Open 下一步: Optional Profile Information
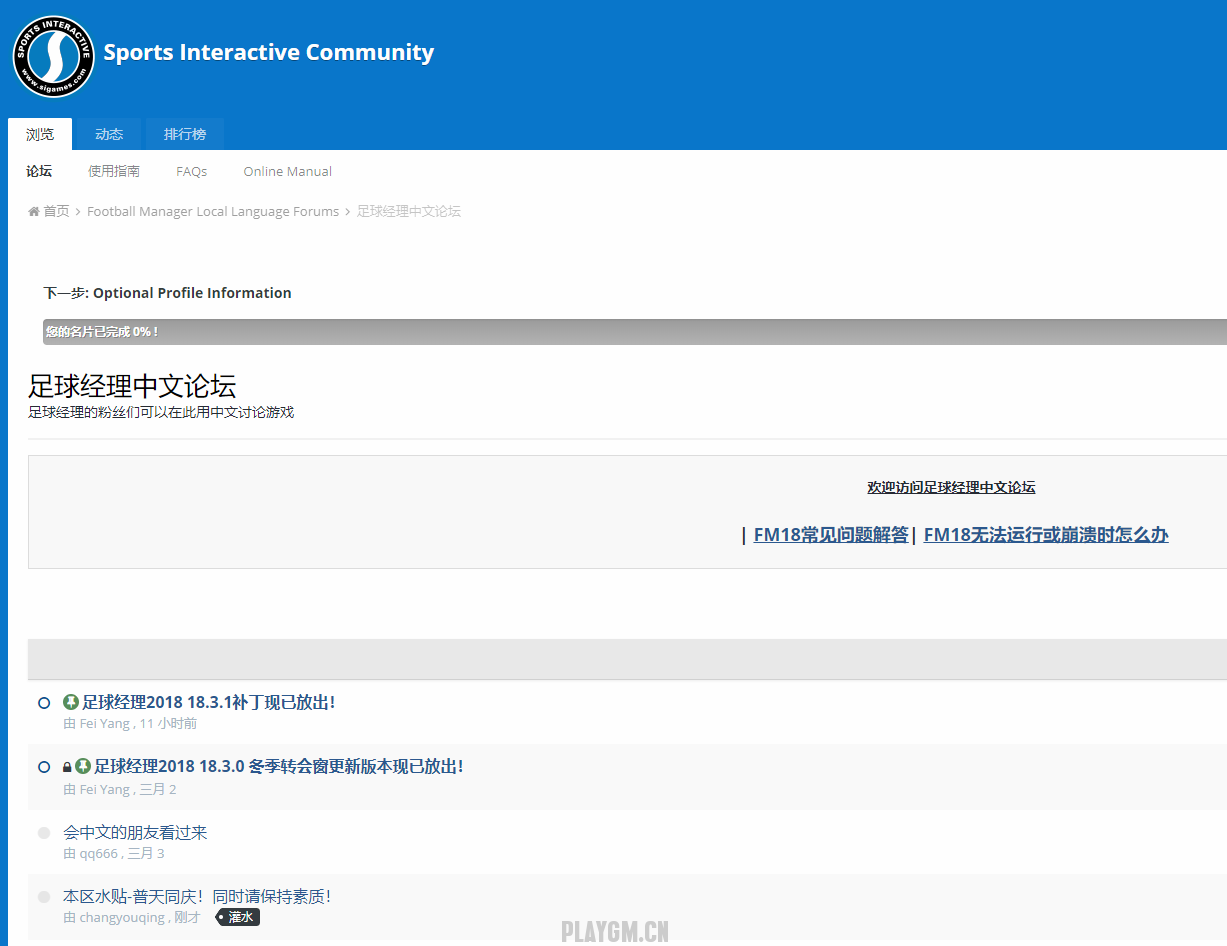 click(x=168, y=293)
